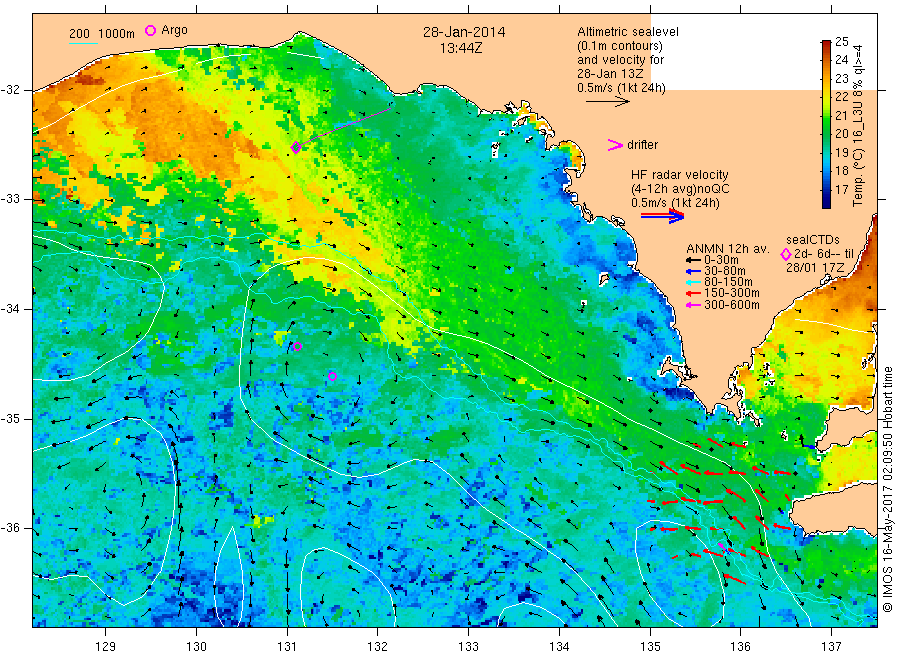Viewport: 900px width, 660px height.
Task: Click the '28/01 17Z' text
Action: coord(815,267)
